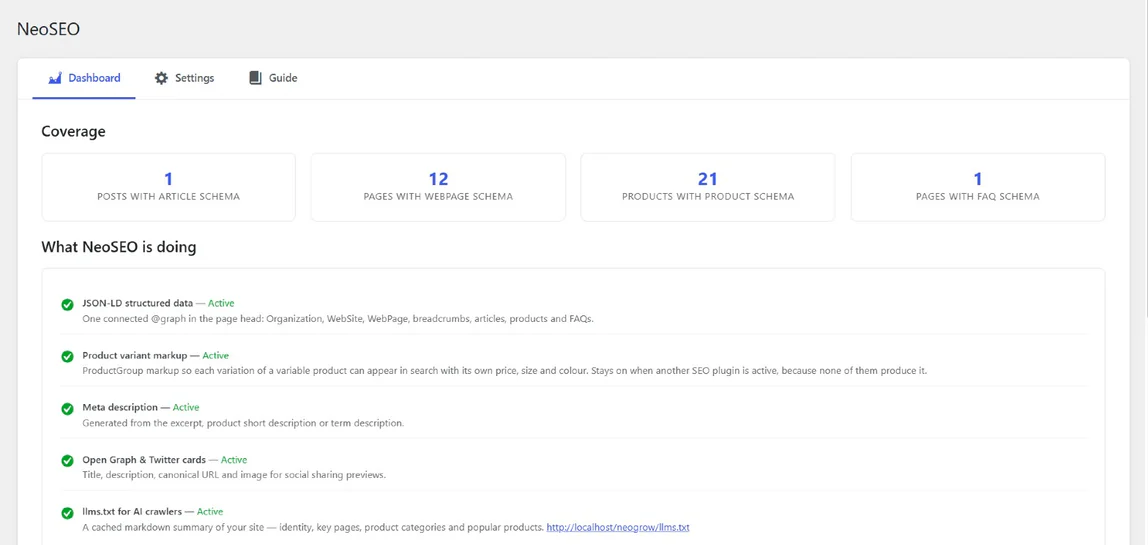
Task: Click the Settings gear icon
Action: (161, 78)
